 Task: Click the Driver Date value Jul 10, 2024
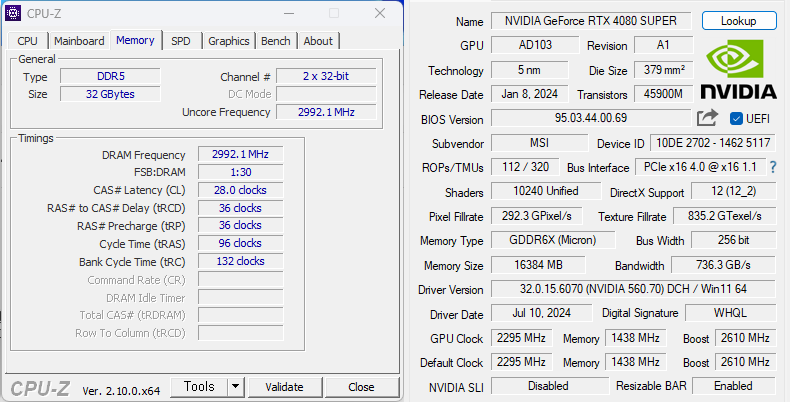click(542, 313)
